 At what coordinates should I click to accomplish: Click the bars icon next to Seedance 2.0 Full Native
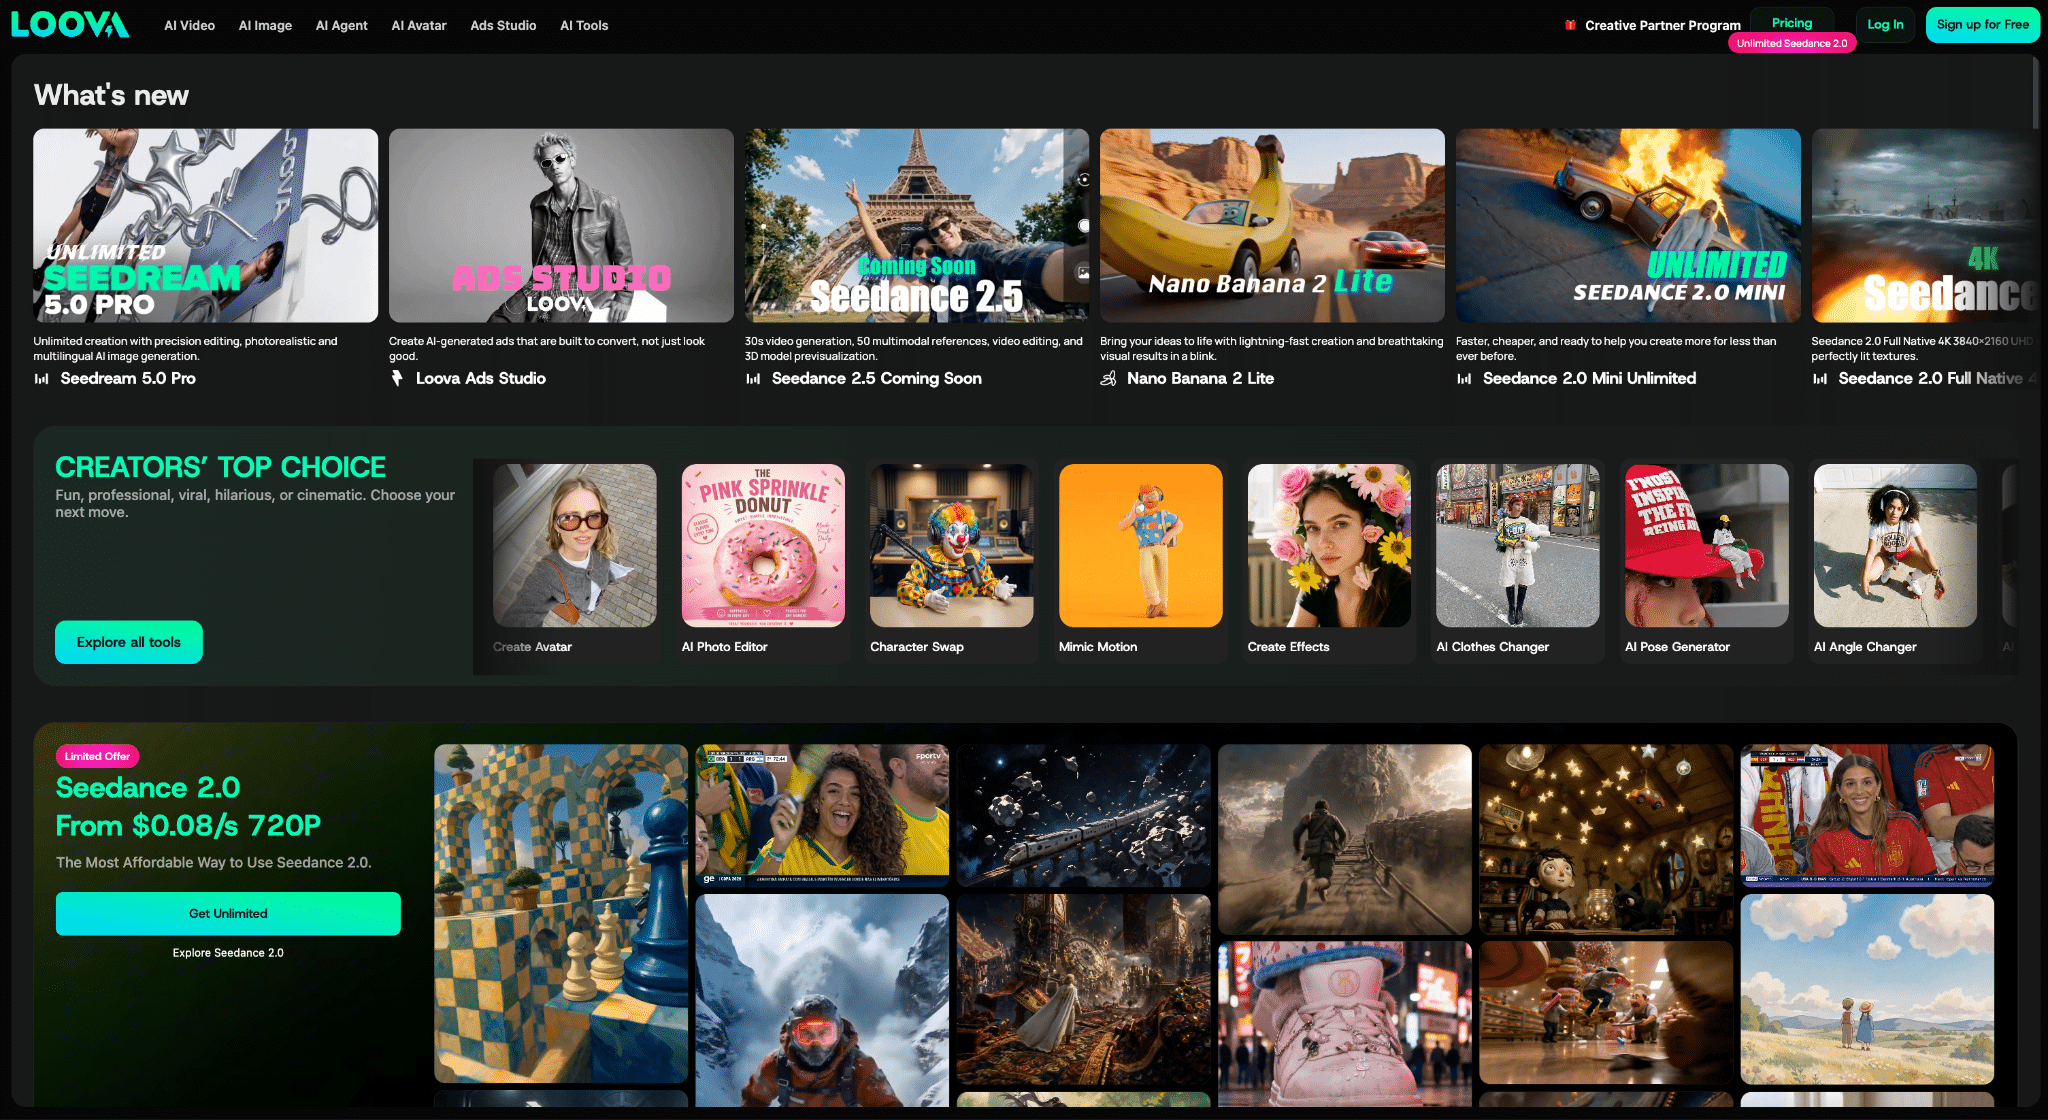pos(1820,379)
